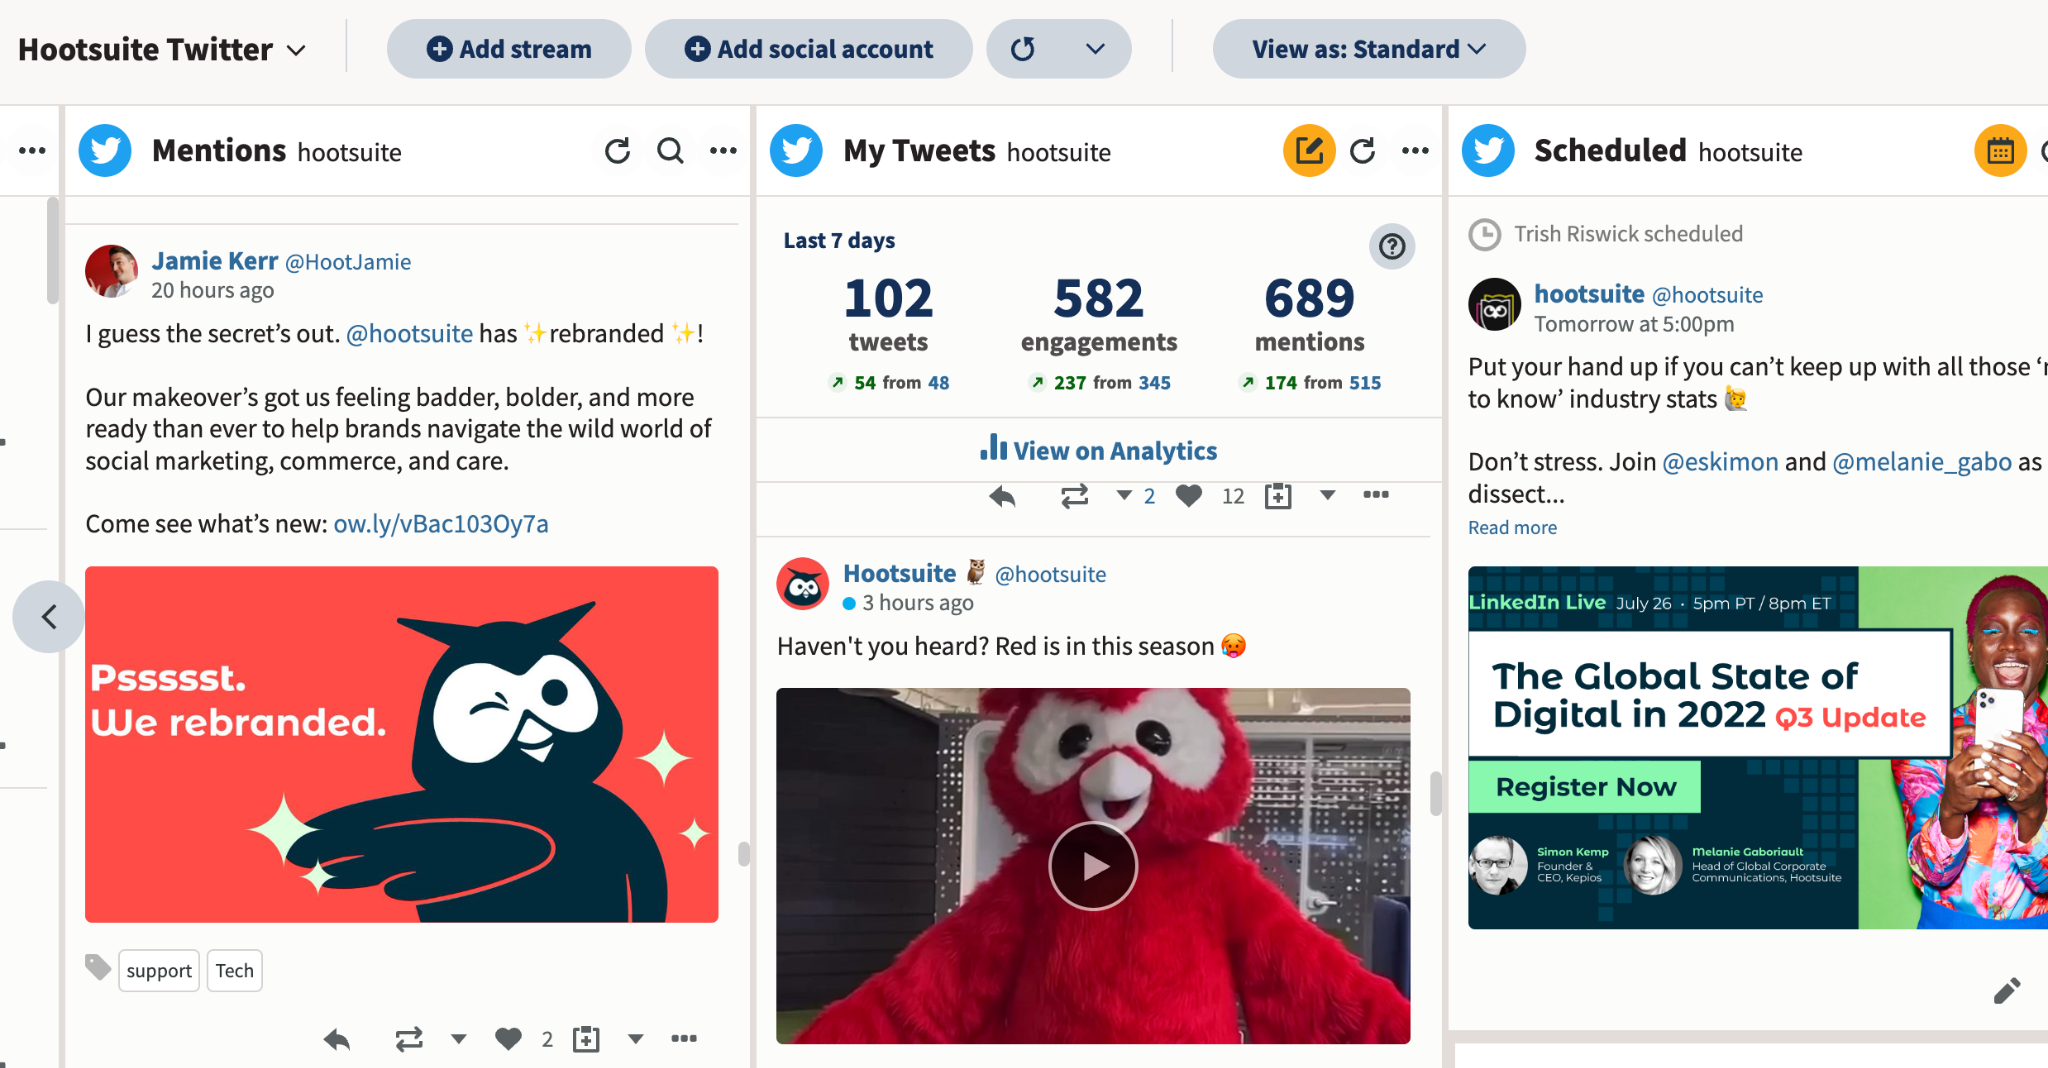Play the red owl mascot video
Viewport: 2048px width, 1068px height.
pyautogui.click(x=1093, y=866)
